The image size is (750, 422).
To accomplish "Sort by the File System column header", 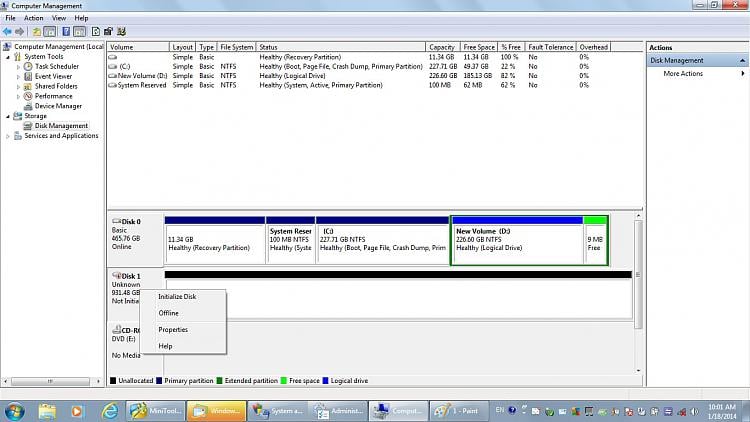I will (x=236, y=47).
